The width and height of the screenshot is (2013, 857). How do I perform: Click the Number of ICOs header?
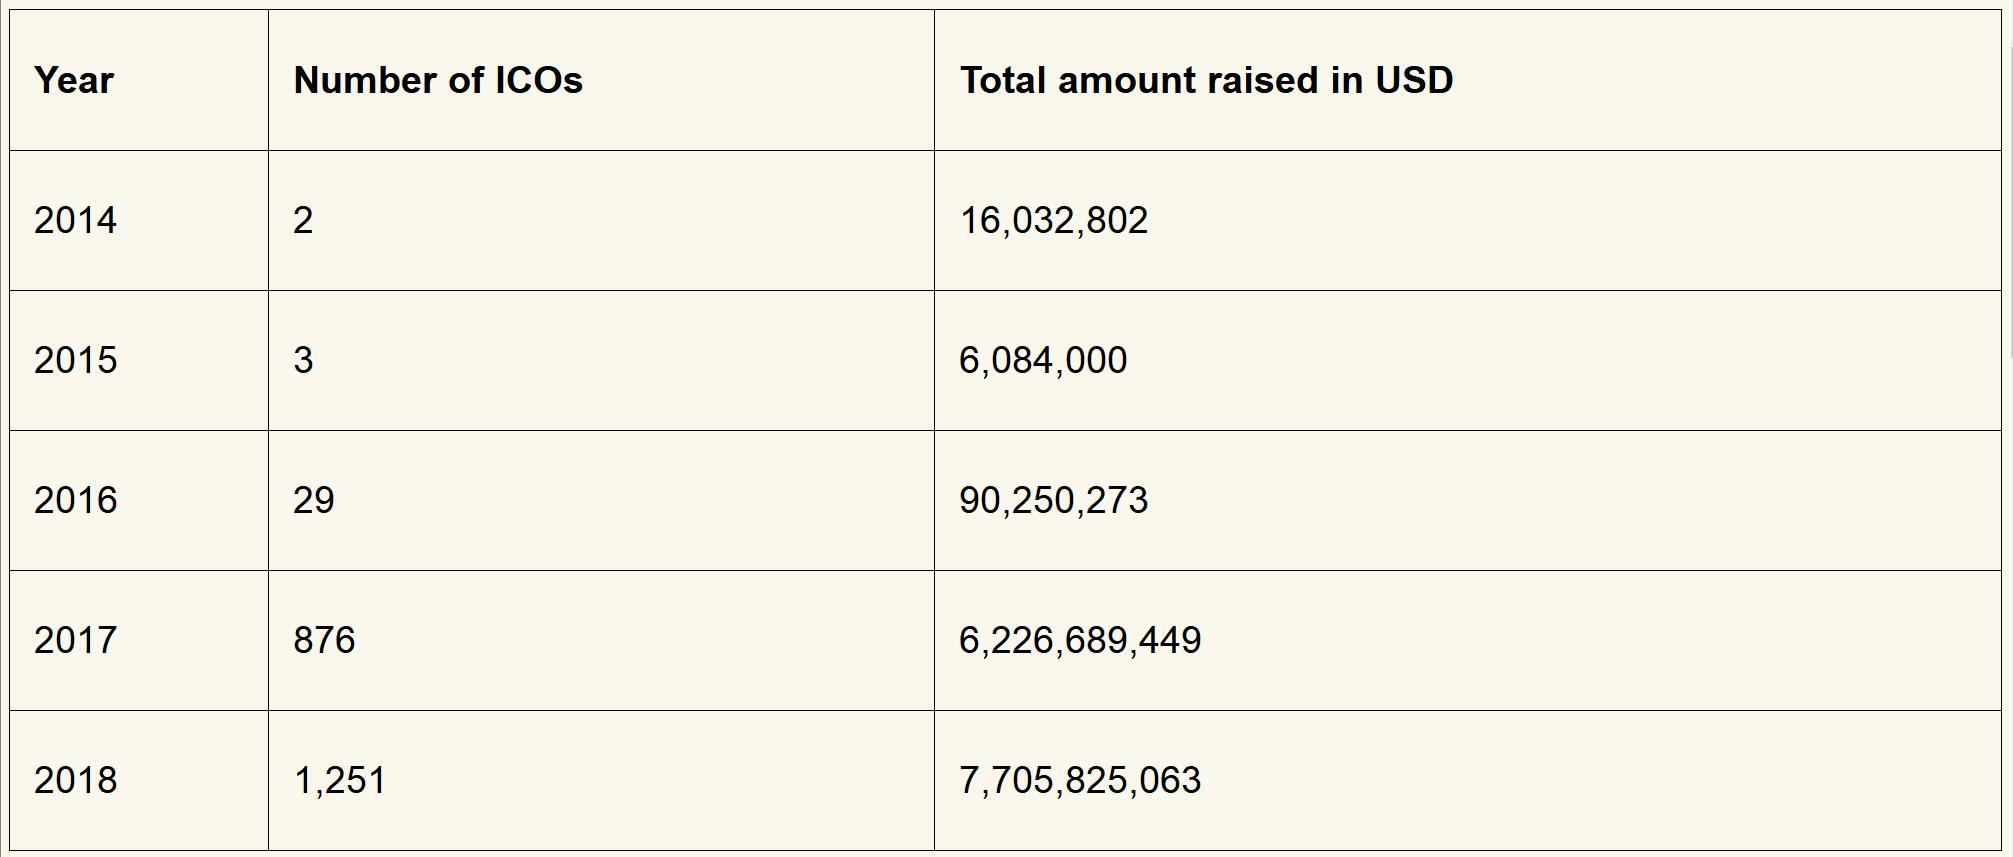[x=437, y=80]
